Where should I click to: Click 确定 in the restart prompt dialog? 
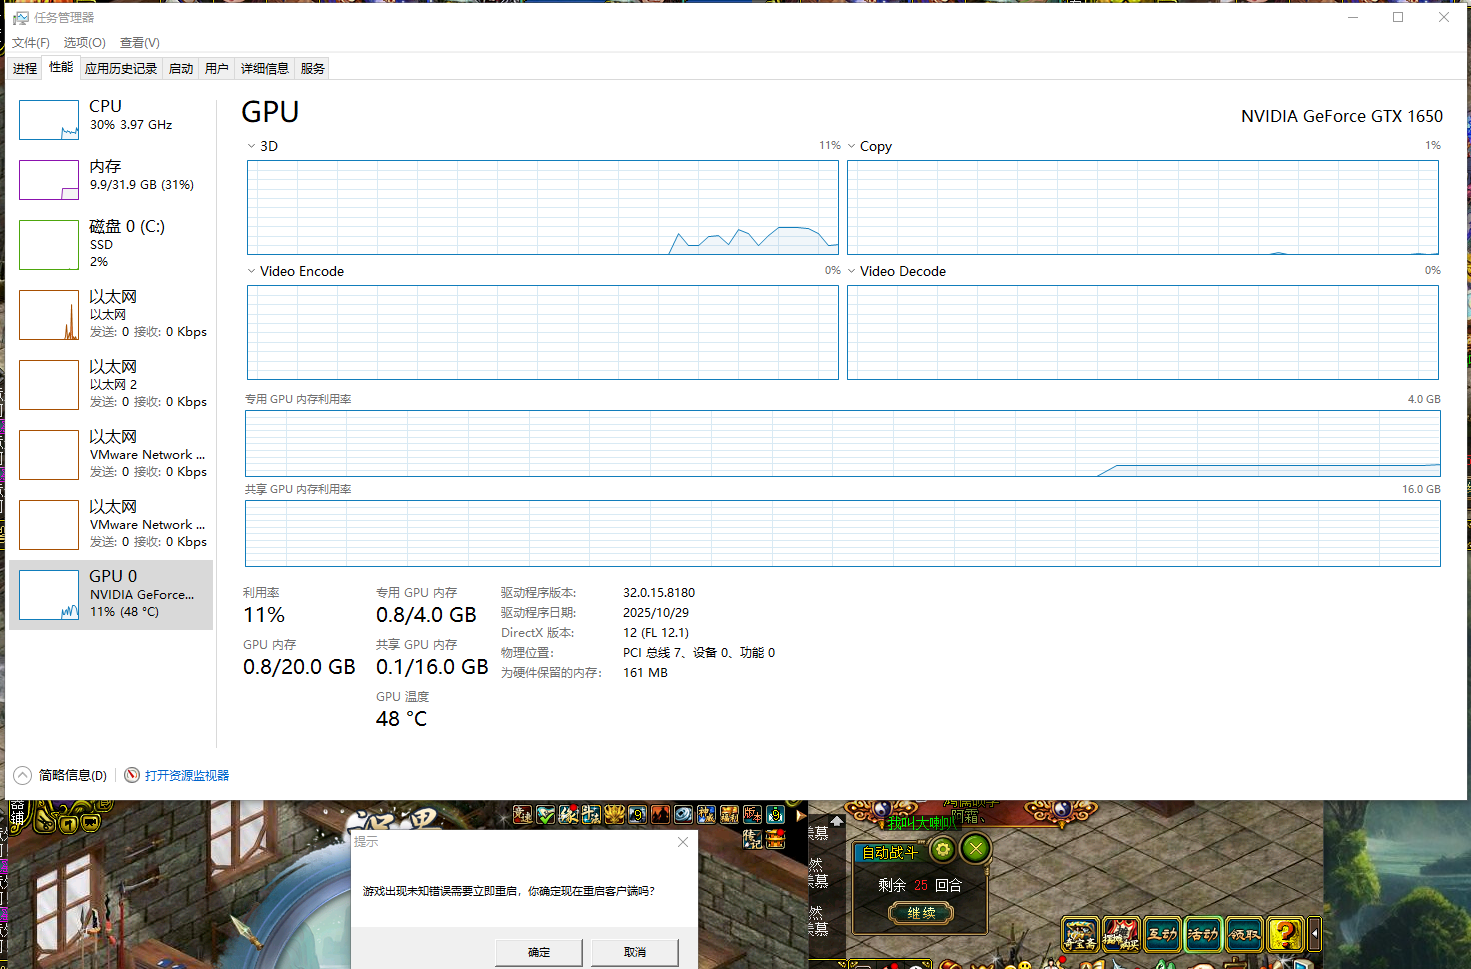[x=539, y=952]
